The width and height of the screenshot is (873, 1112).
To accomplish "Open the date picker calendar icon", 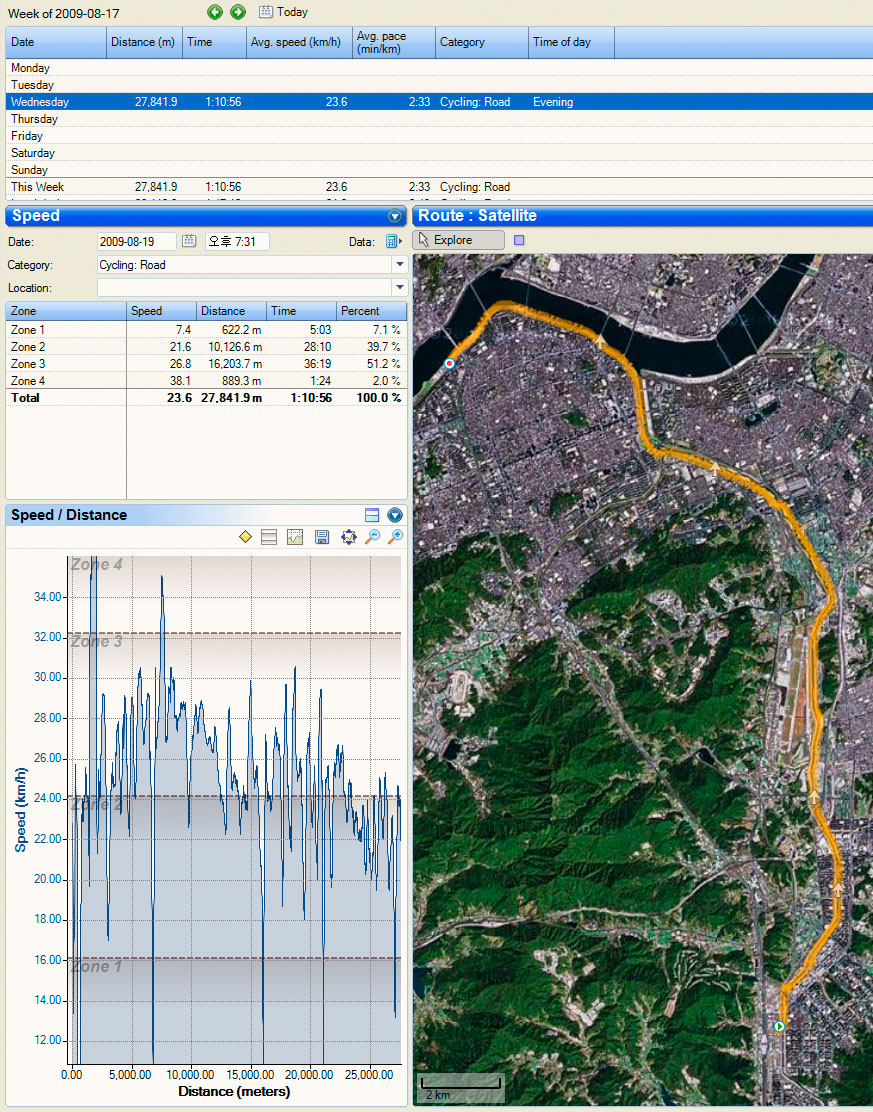I will tap(188, 241).
